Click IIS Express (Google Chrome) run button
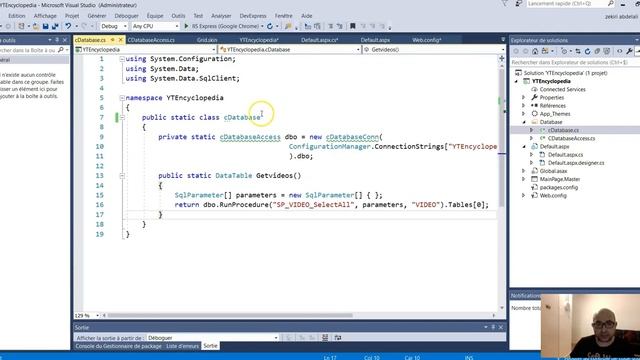Viewport: 640px width, 360px height. pos(224,26)
